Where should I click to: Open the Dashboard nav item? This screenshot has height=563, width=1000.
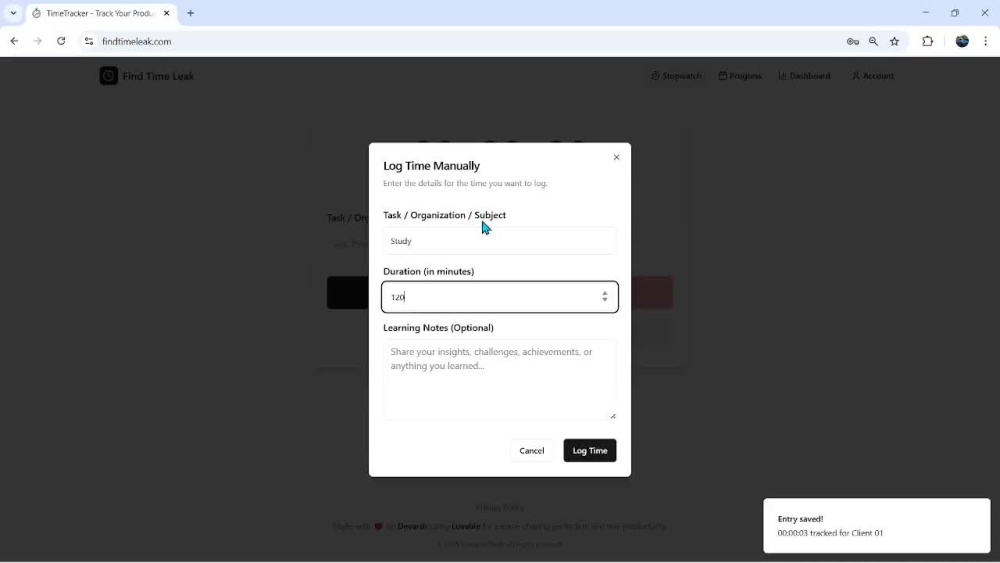click(804, 76)
